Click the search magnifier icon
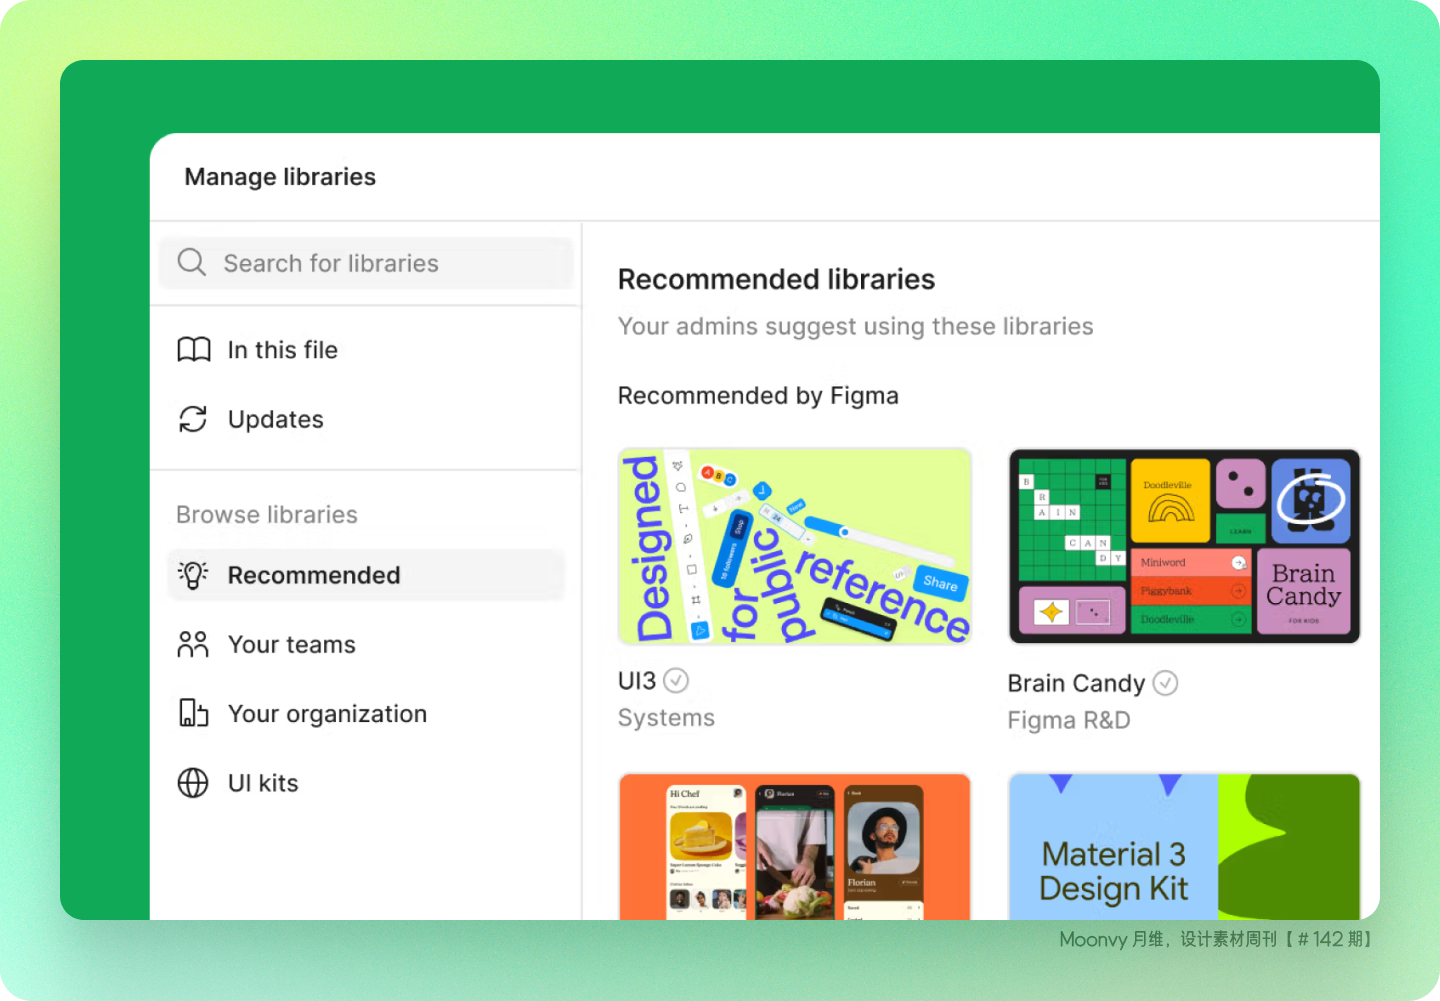1440x1001 pixels. point(191,262)
